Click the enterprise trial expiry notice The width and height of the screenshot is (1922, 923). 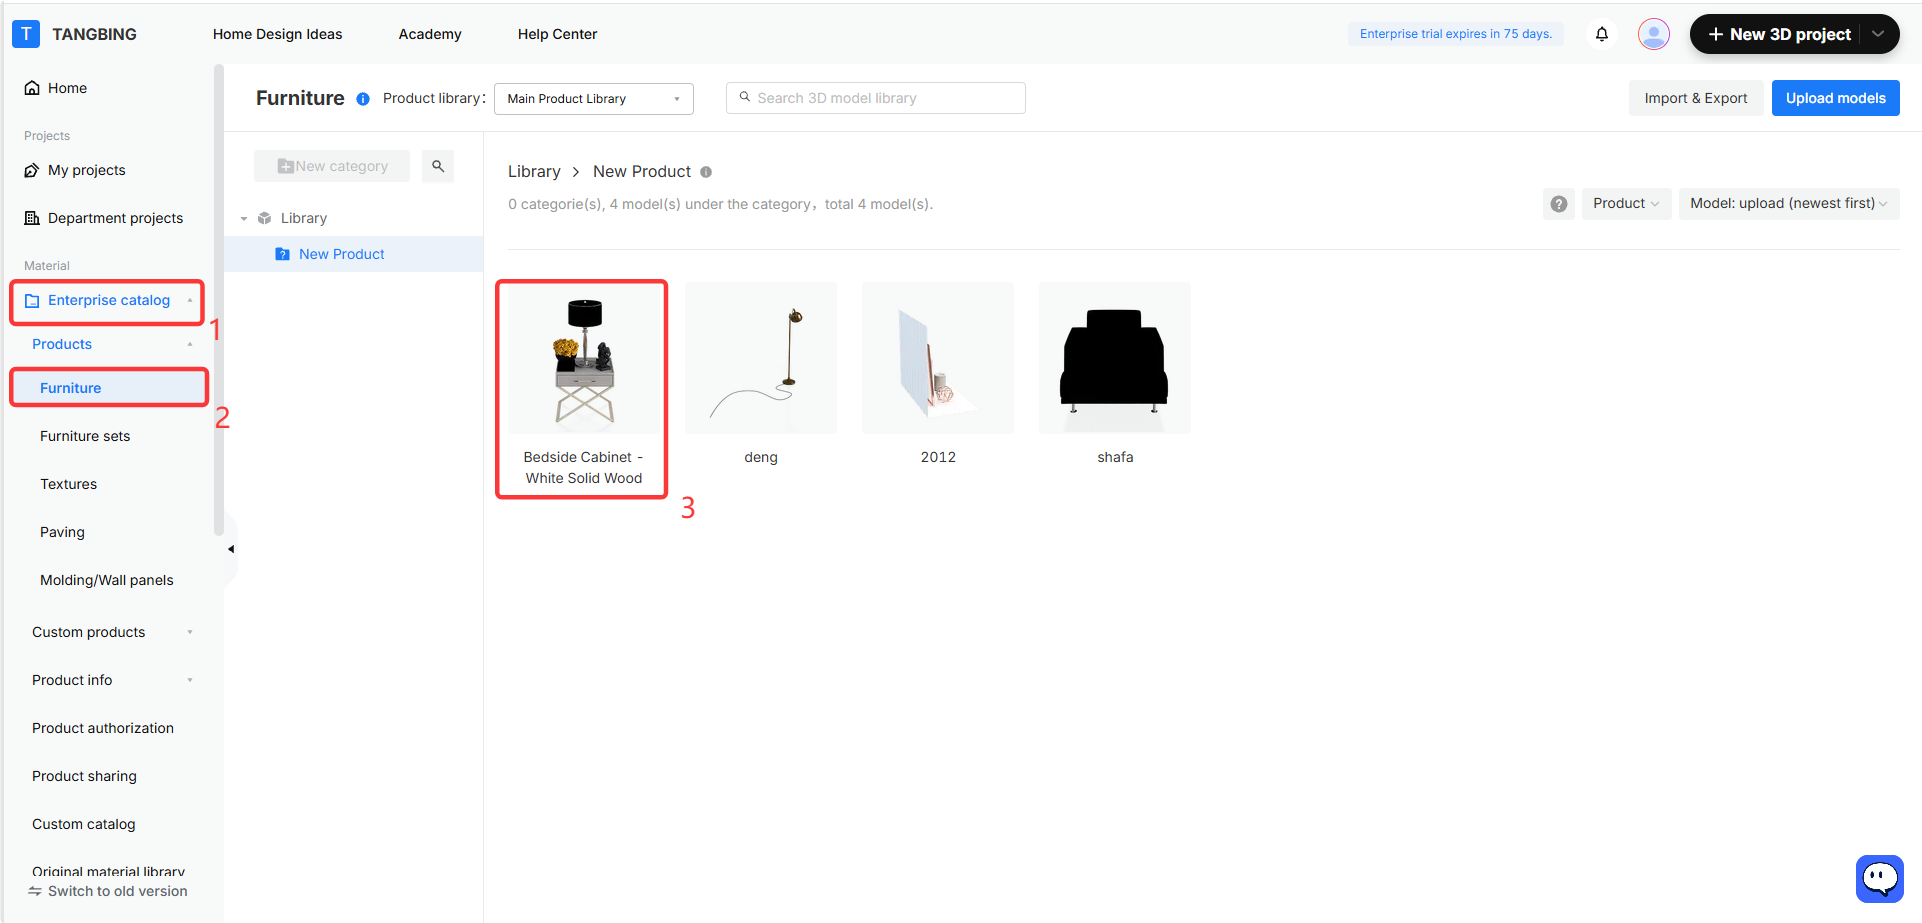1455,34
